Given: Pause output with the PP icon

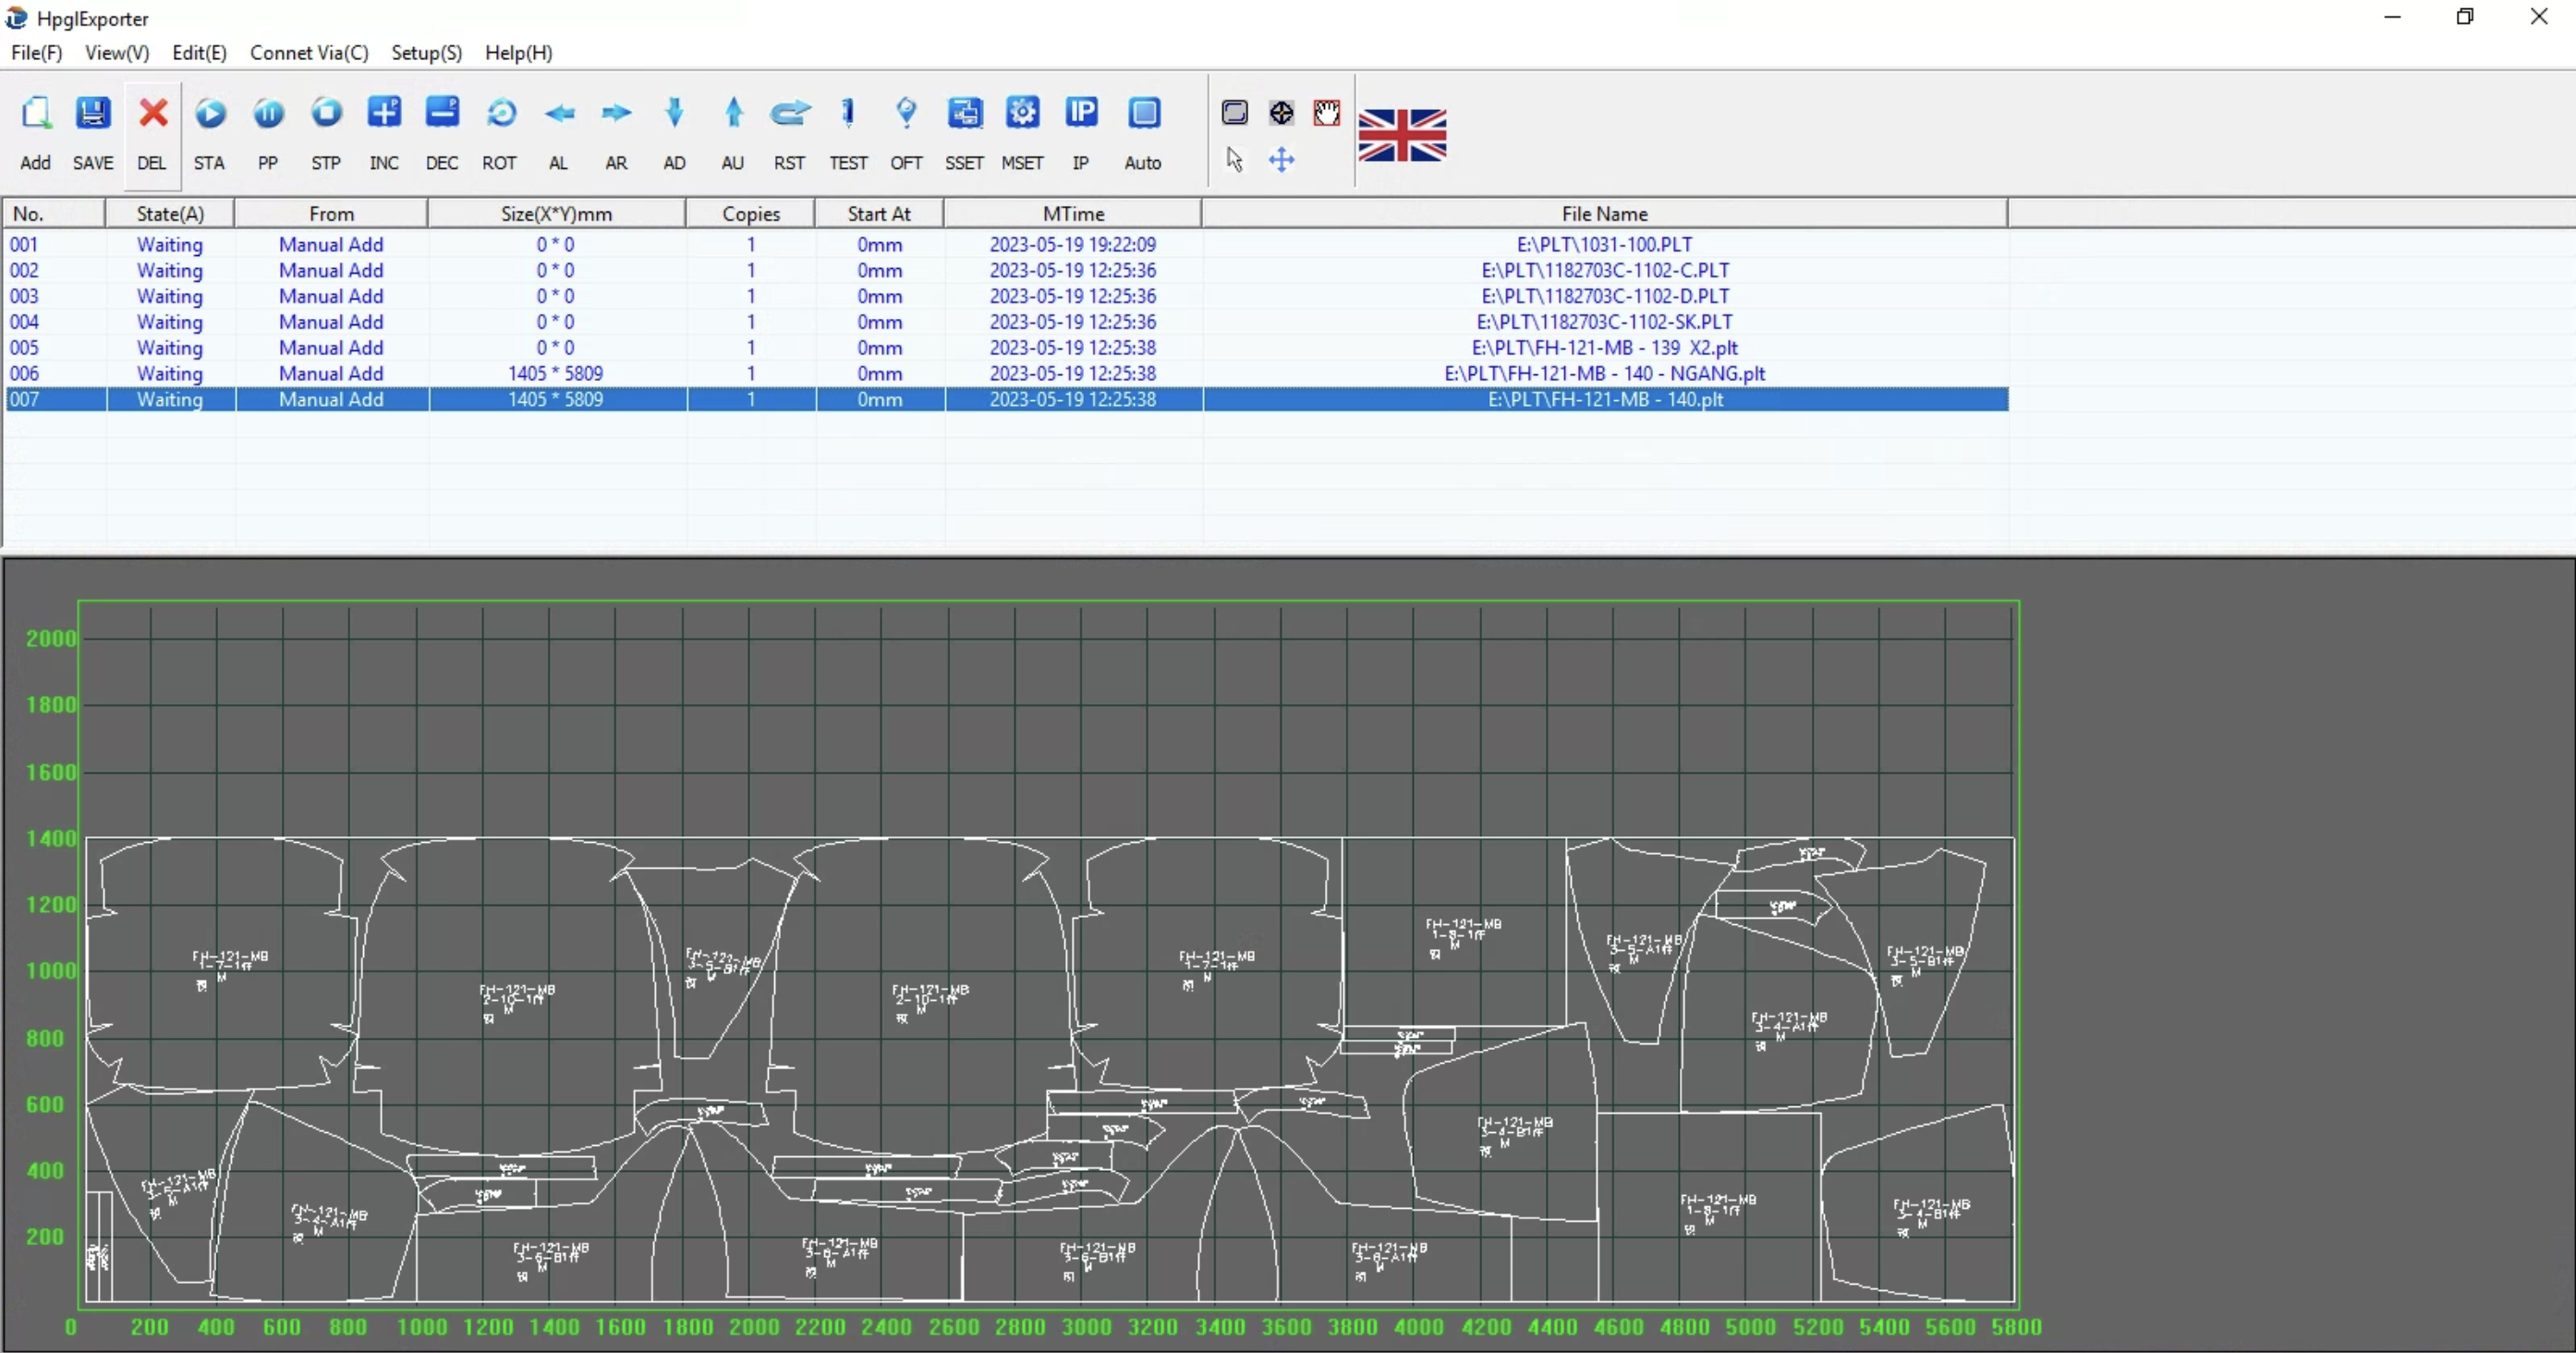Looking at the screenshot, I should tap(268, 113).
